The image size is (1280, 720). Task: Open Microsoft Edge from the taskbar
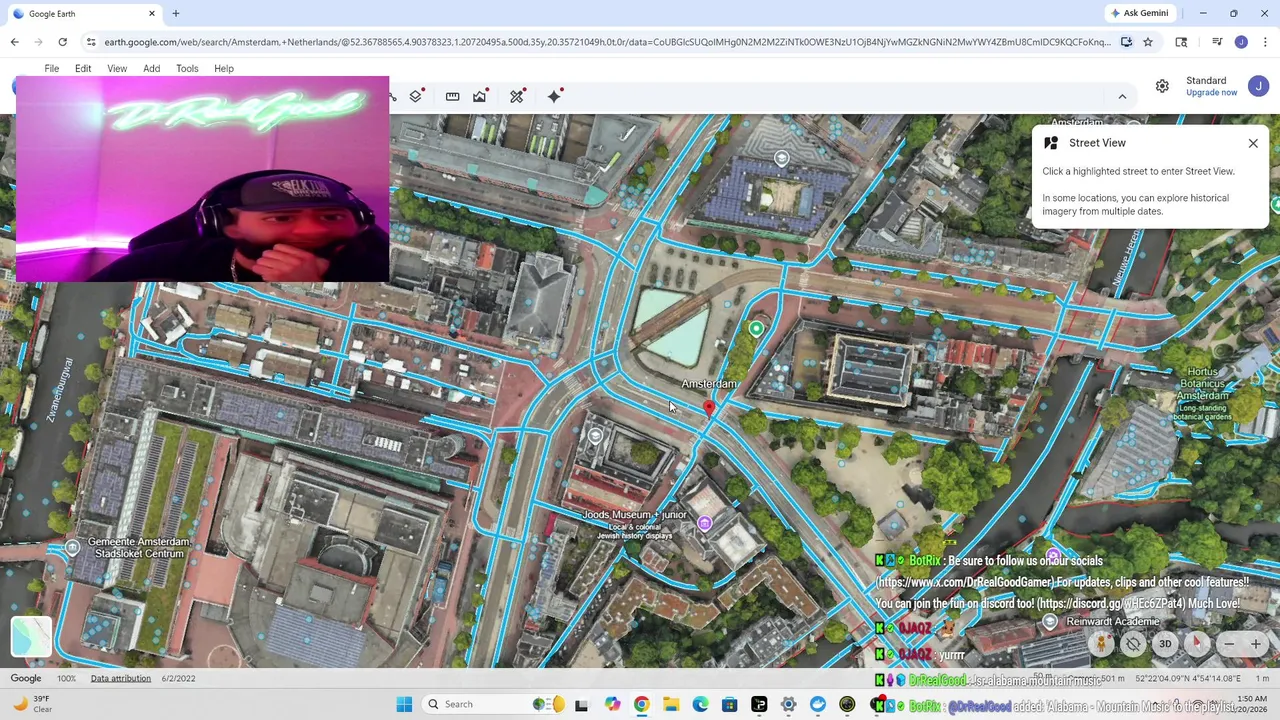700,704
